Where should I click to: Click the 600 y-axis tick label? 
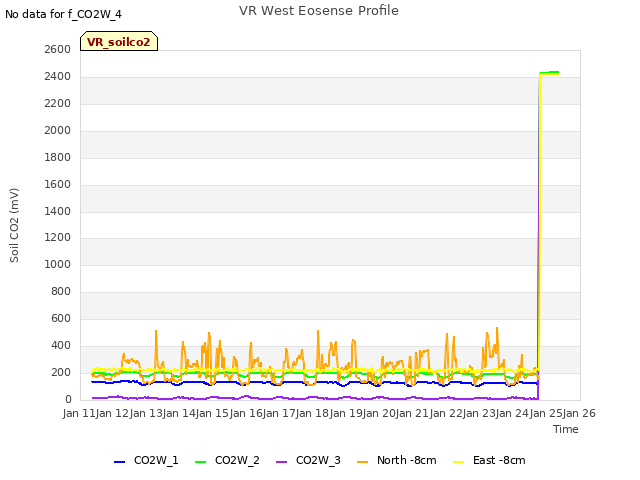pos(61,318)
